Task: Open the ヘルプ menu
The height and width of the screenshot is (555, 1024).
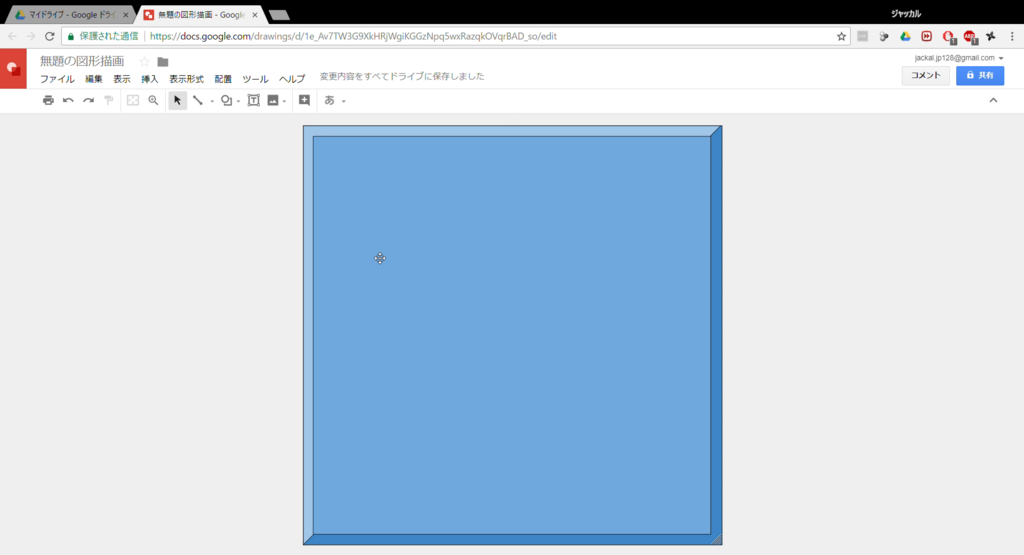Action: tap(292, 79)
